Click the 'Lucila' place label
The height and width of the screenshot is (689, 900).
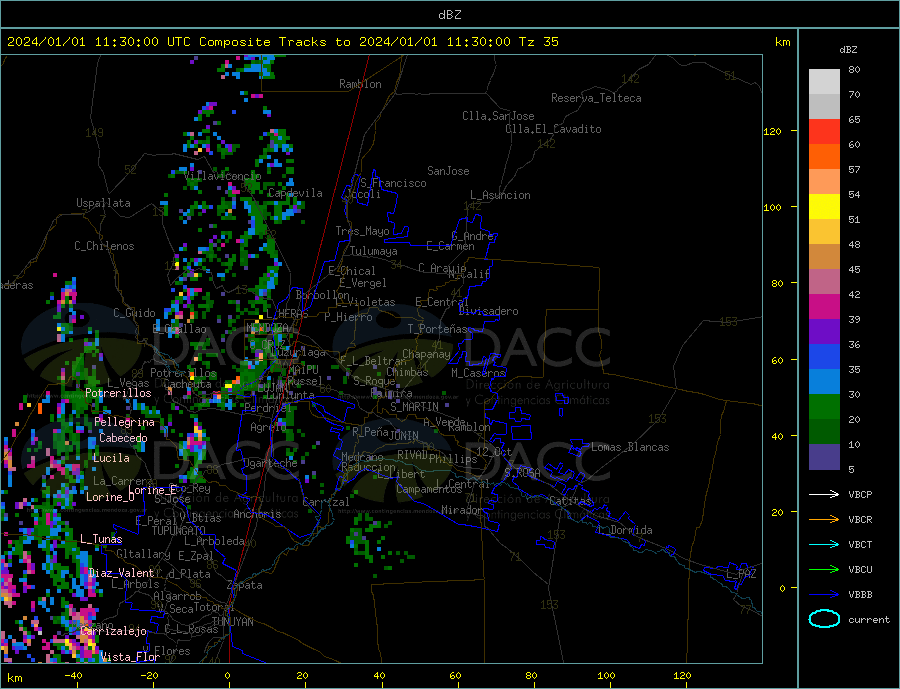pyautogui.click(x=111, y=458)
